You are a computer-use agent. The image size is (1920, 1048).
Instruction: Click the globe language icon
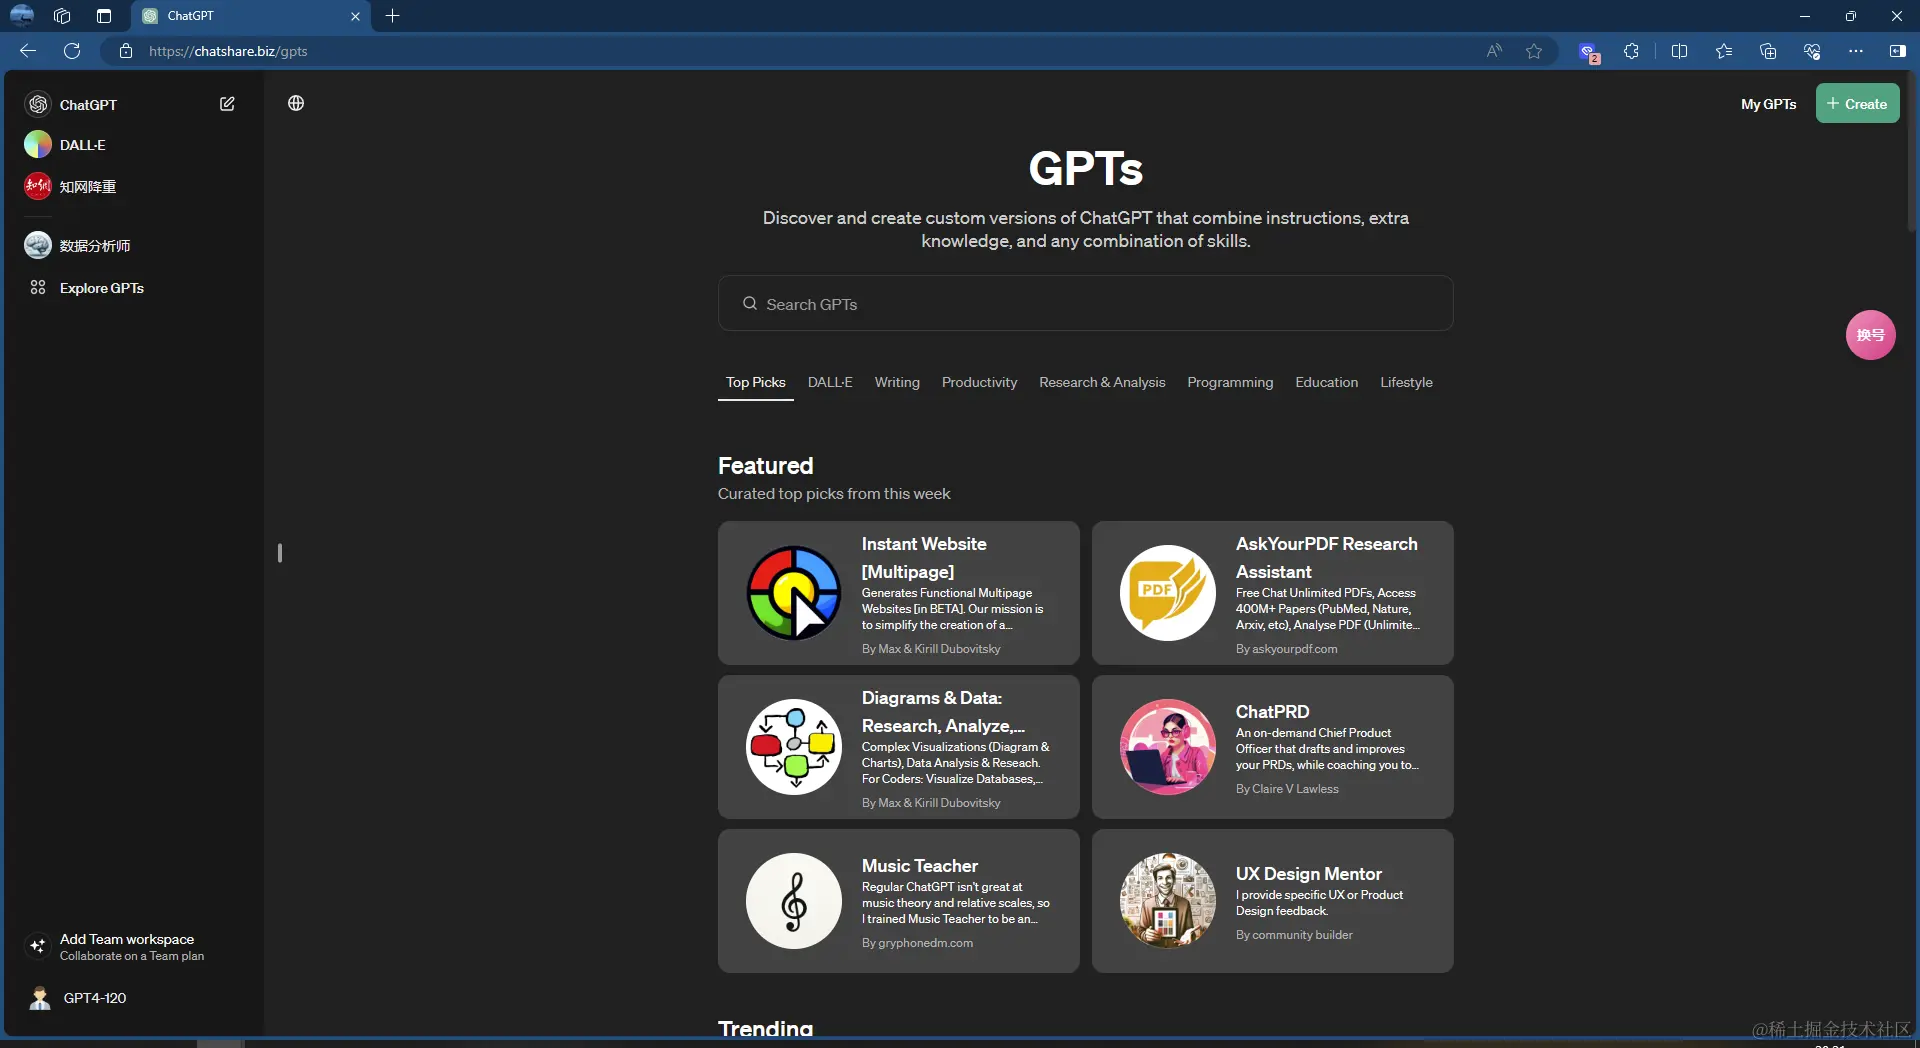pos(296,103)
